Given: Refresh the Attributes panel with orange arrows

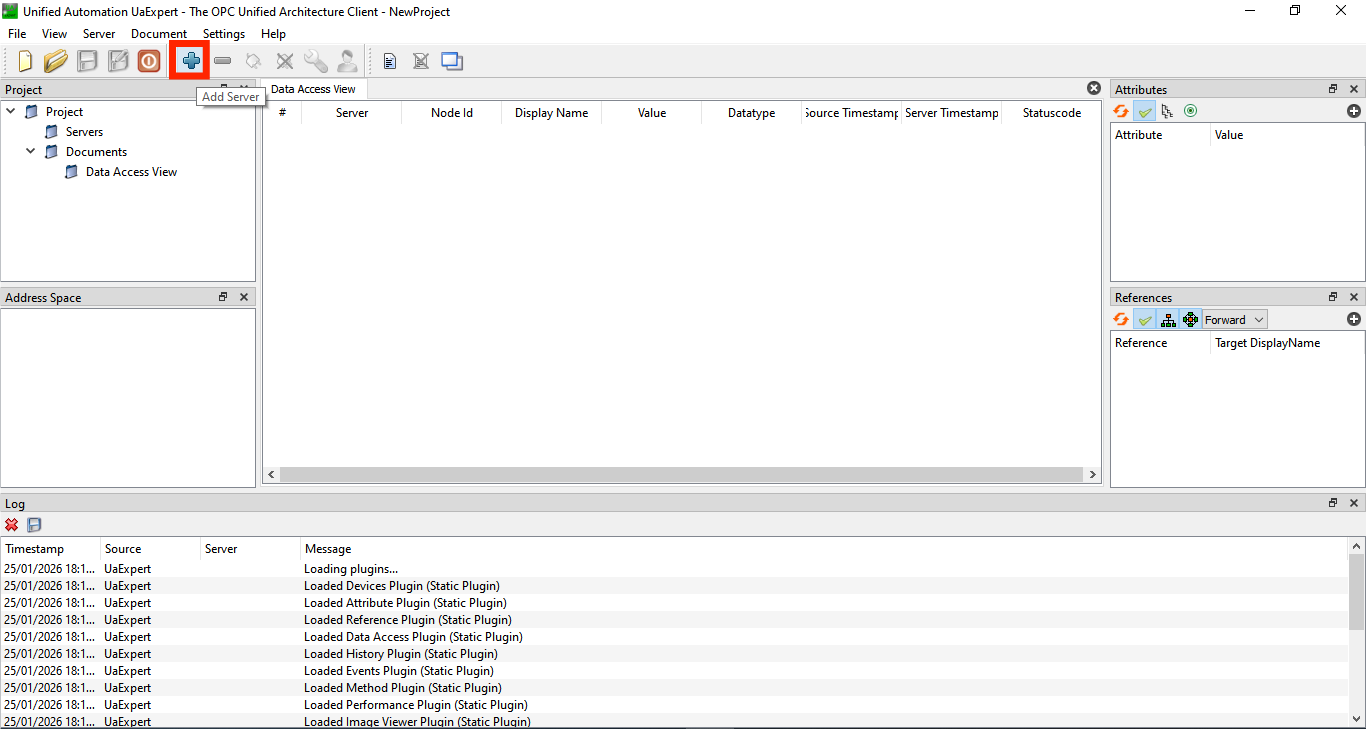Looking at the screenshot, I should coord(1122,111).
